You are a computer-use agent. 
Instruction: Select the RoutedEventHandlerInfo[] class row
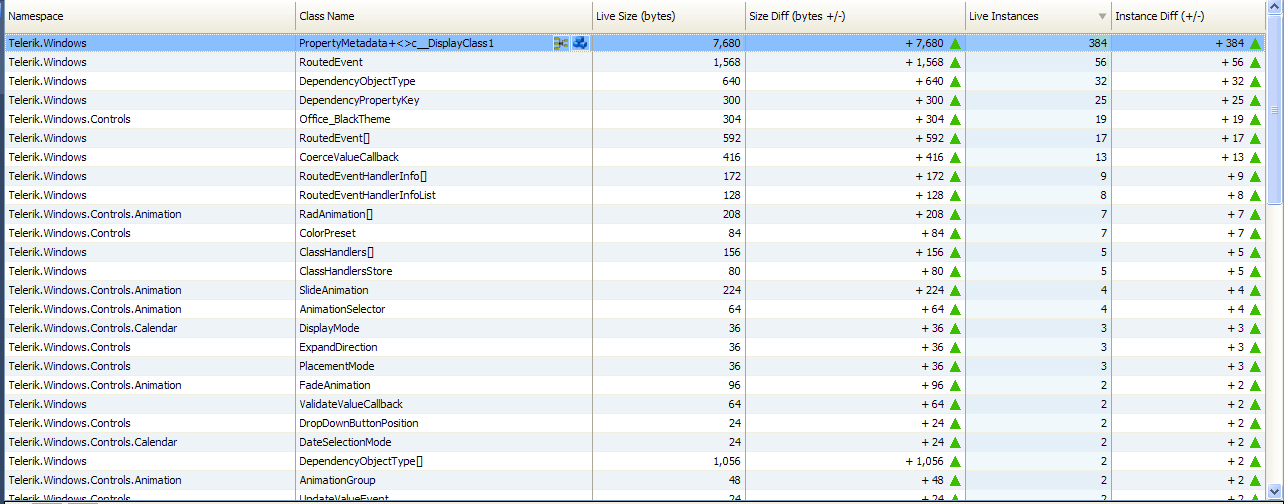[634, 177]
